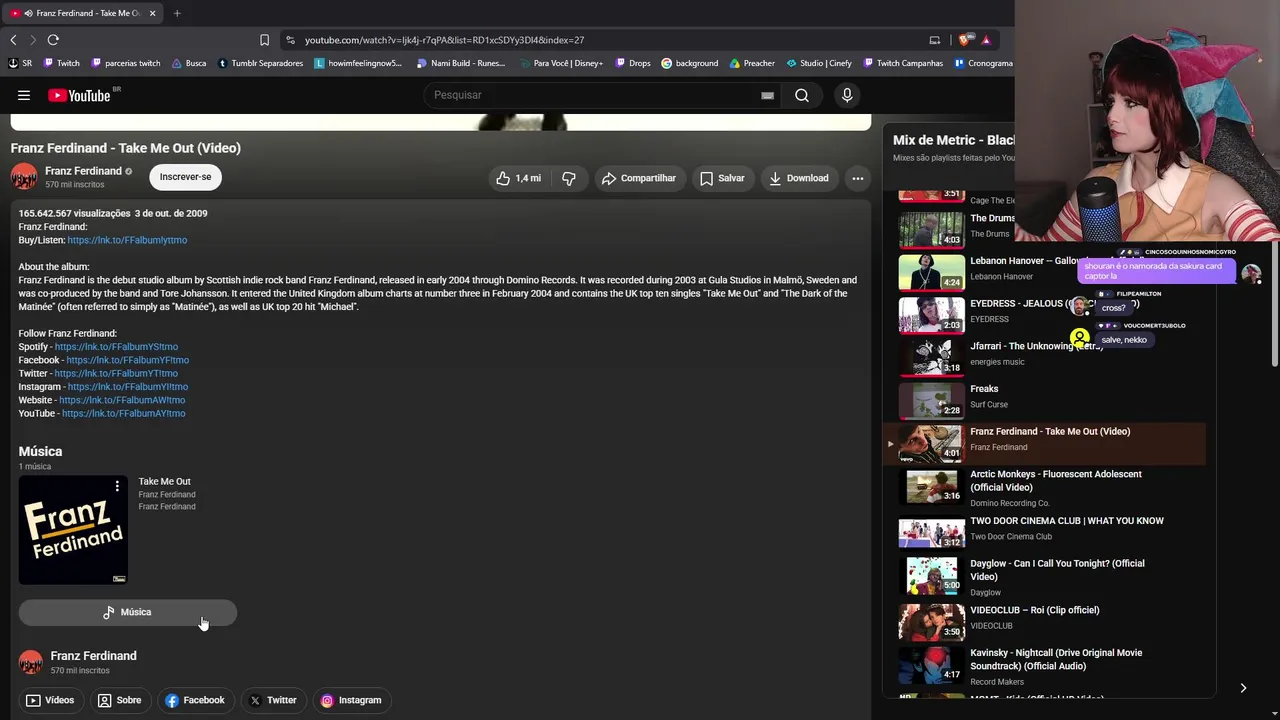This screenshot has height=720, width=1280.
Task: Open the Franz Ferdinand album cover thumbnail
Action: (x=73, y=530)
